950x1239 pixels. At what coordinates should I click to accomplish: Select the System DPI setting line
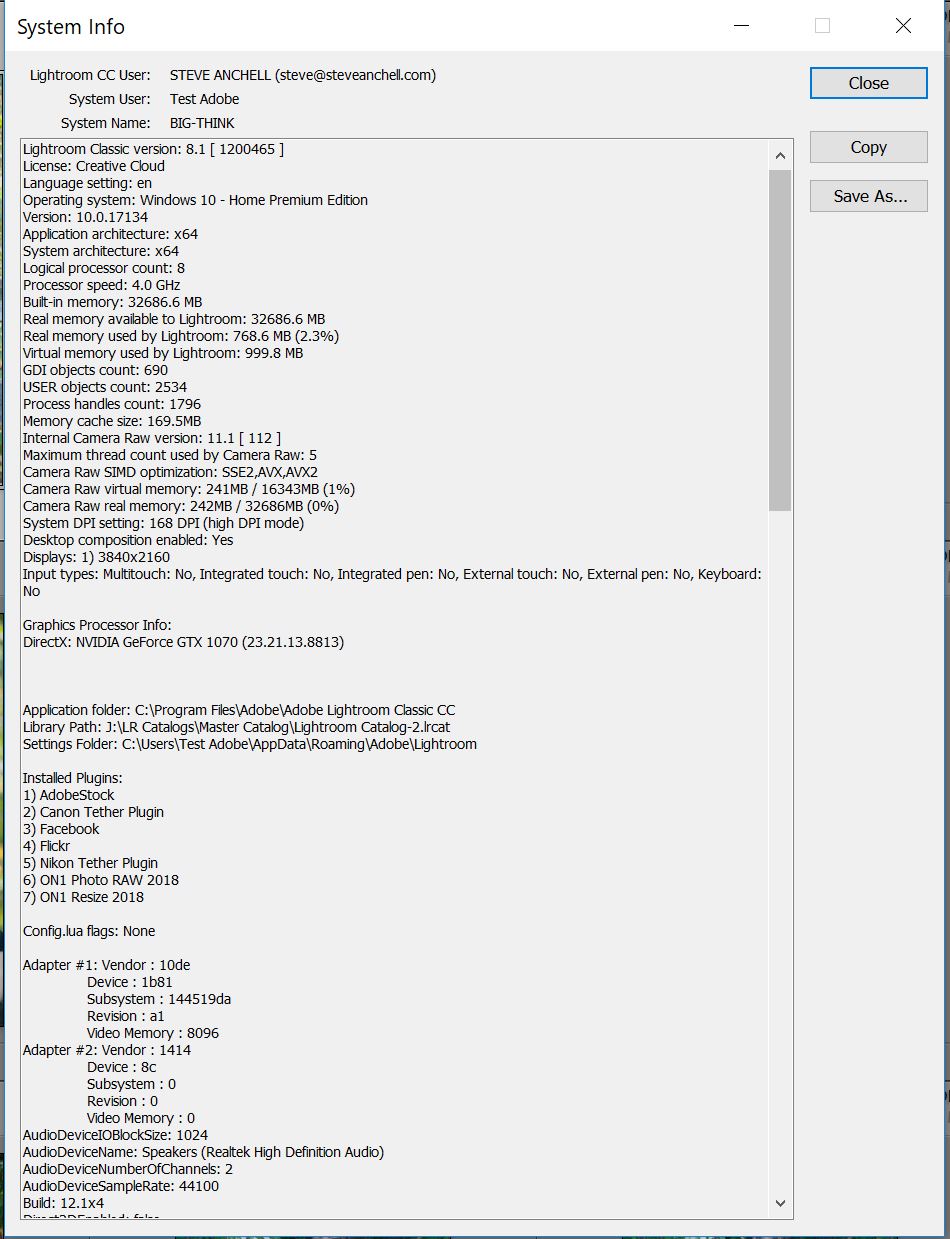point(163,523)
